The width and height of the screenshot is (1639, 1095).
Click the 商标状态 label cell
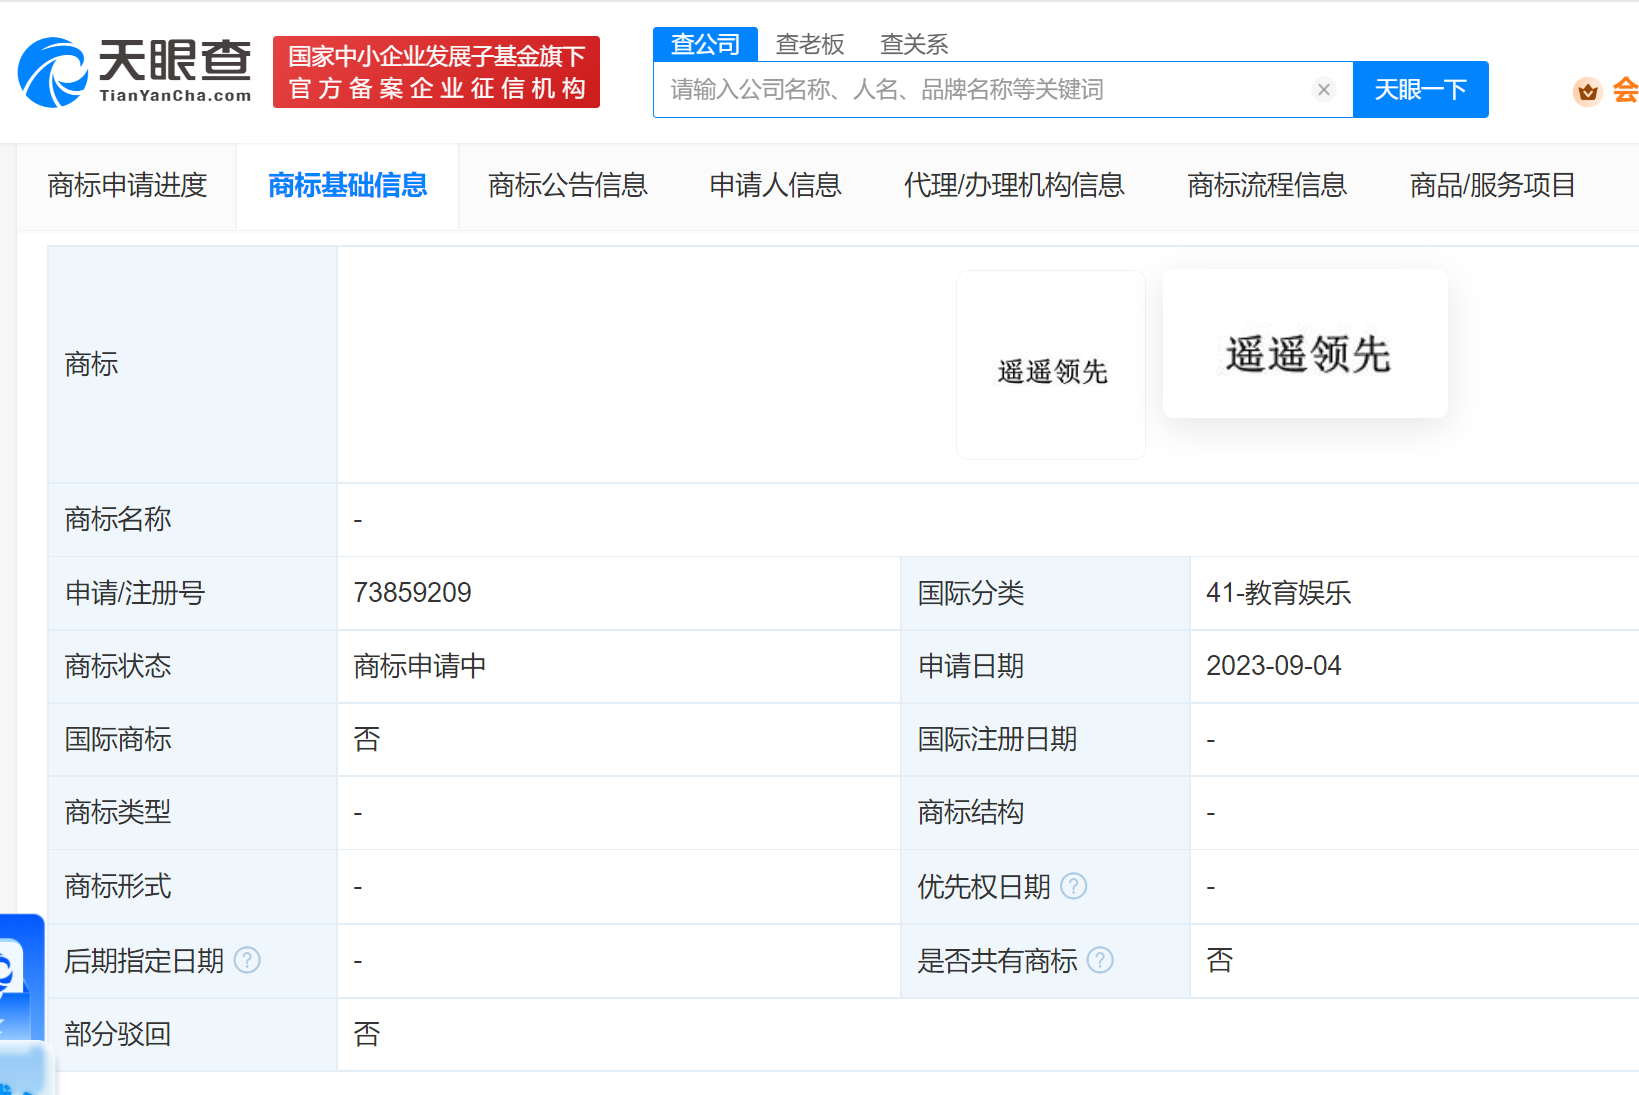(x=193, y=666)
